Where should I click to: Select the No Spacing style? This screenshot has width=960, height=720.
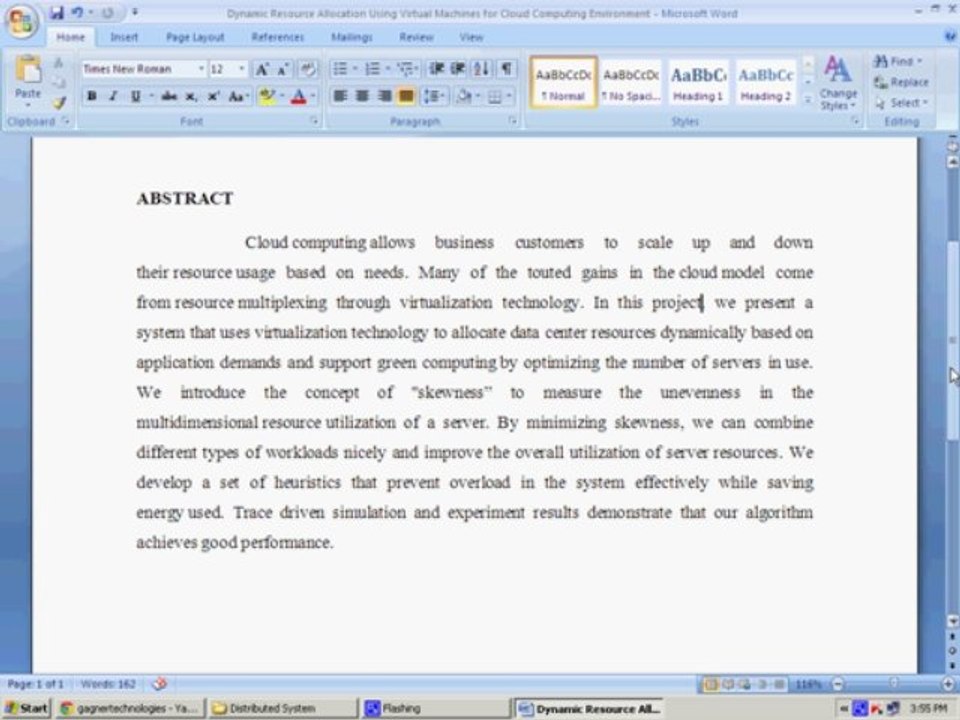[x=631, y=83]
